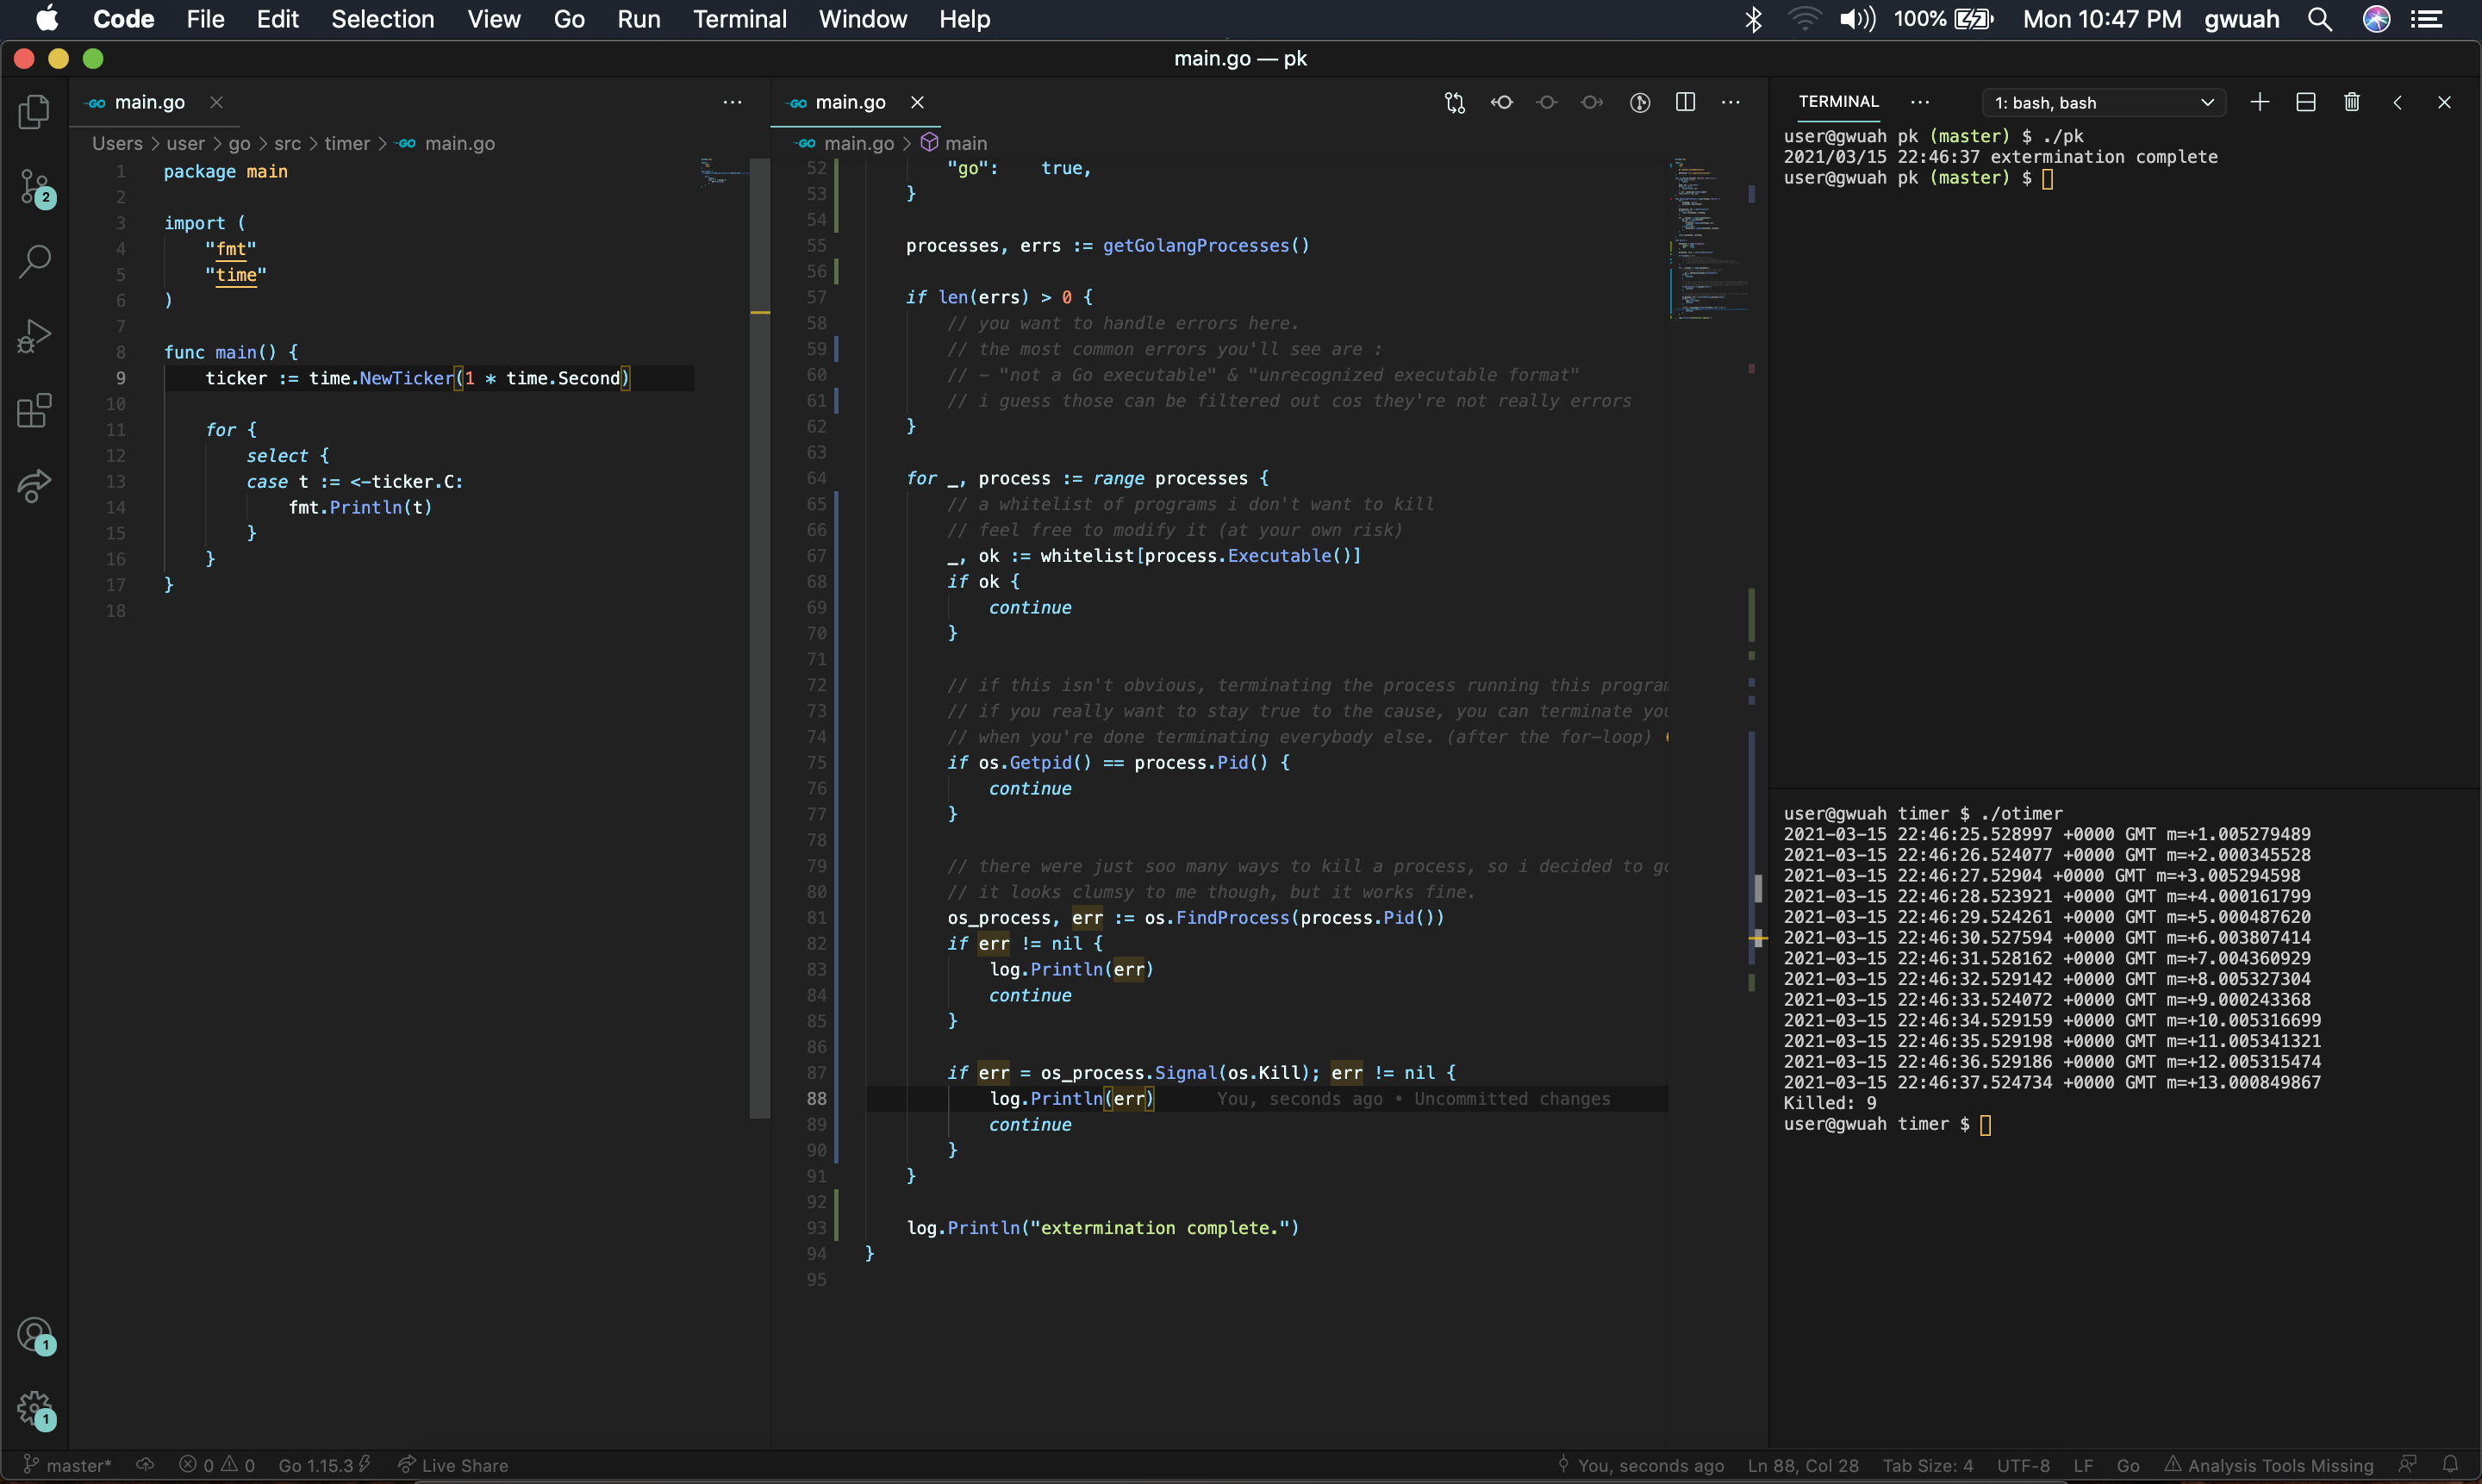Open the Run and Debug sidebar icon

(x=33, y=336)
